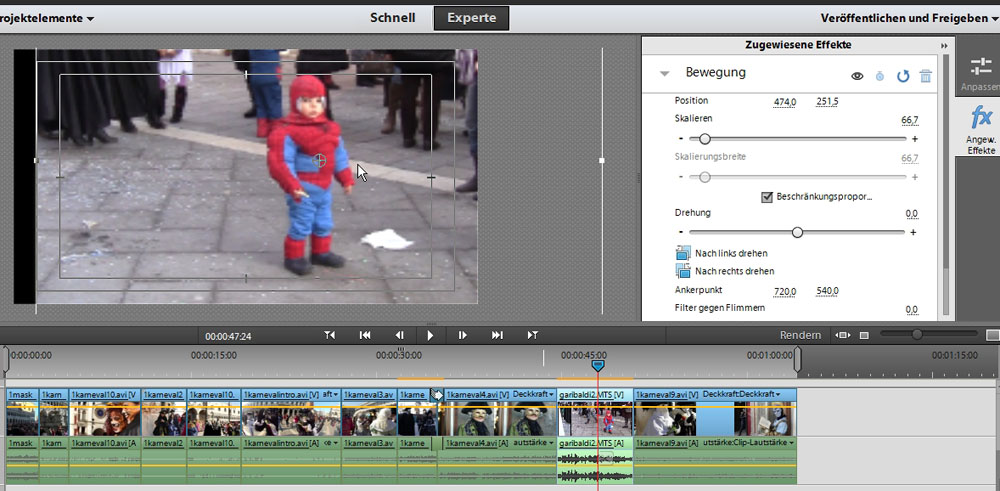
Task: Open the Veröffentlichen und Freigeben dropdown
Action: click(x=909, y=18)
